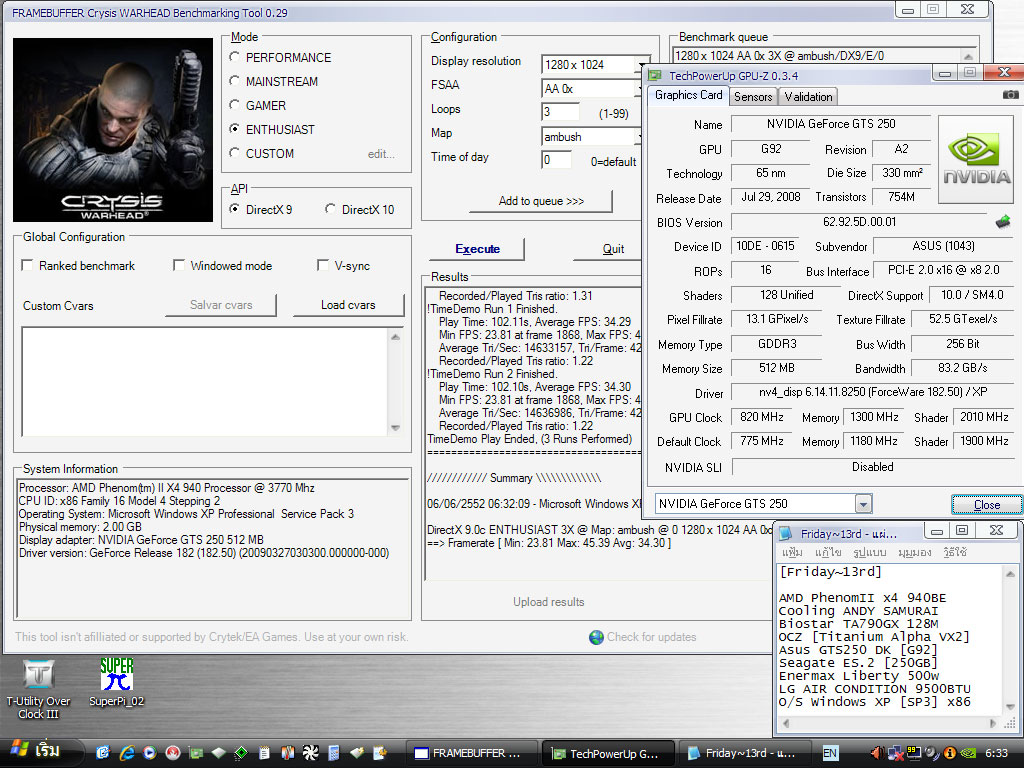Click the BIOS save chip icon in GPU-Z
Image resolution: width=1024 pixels, height=768 pixels.
point(1002,222)
